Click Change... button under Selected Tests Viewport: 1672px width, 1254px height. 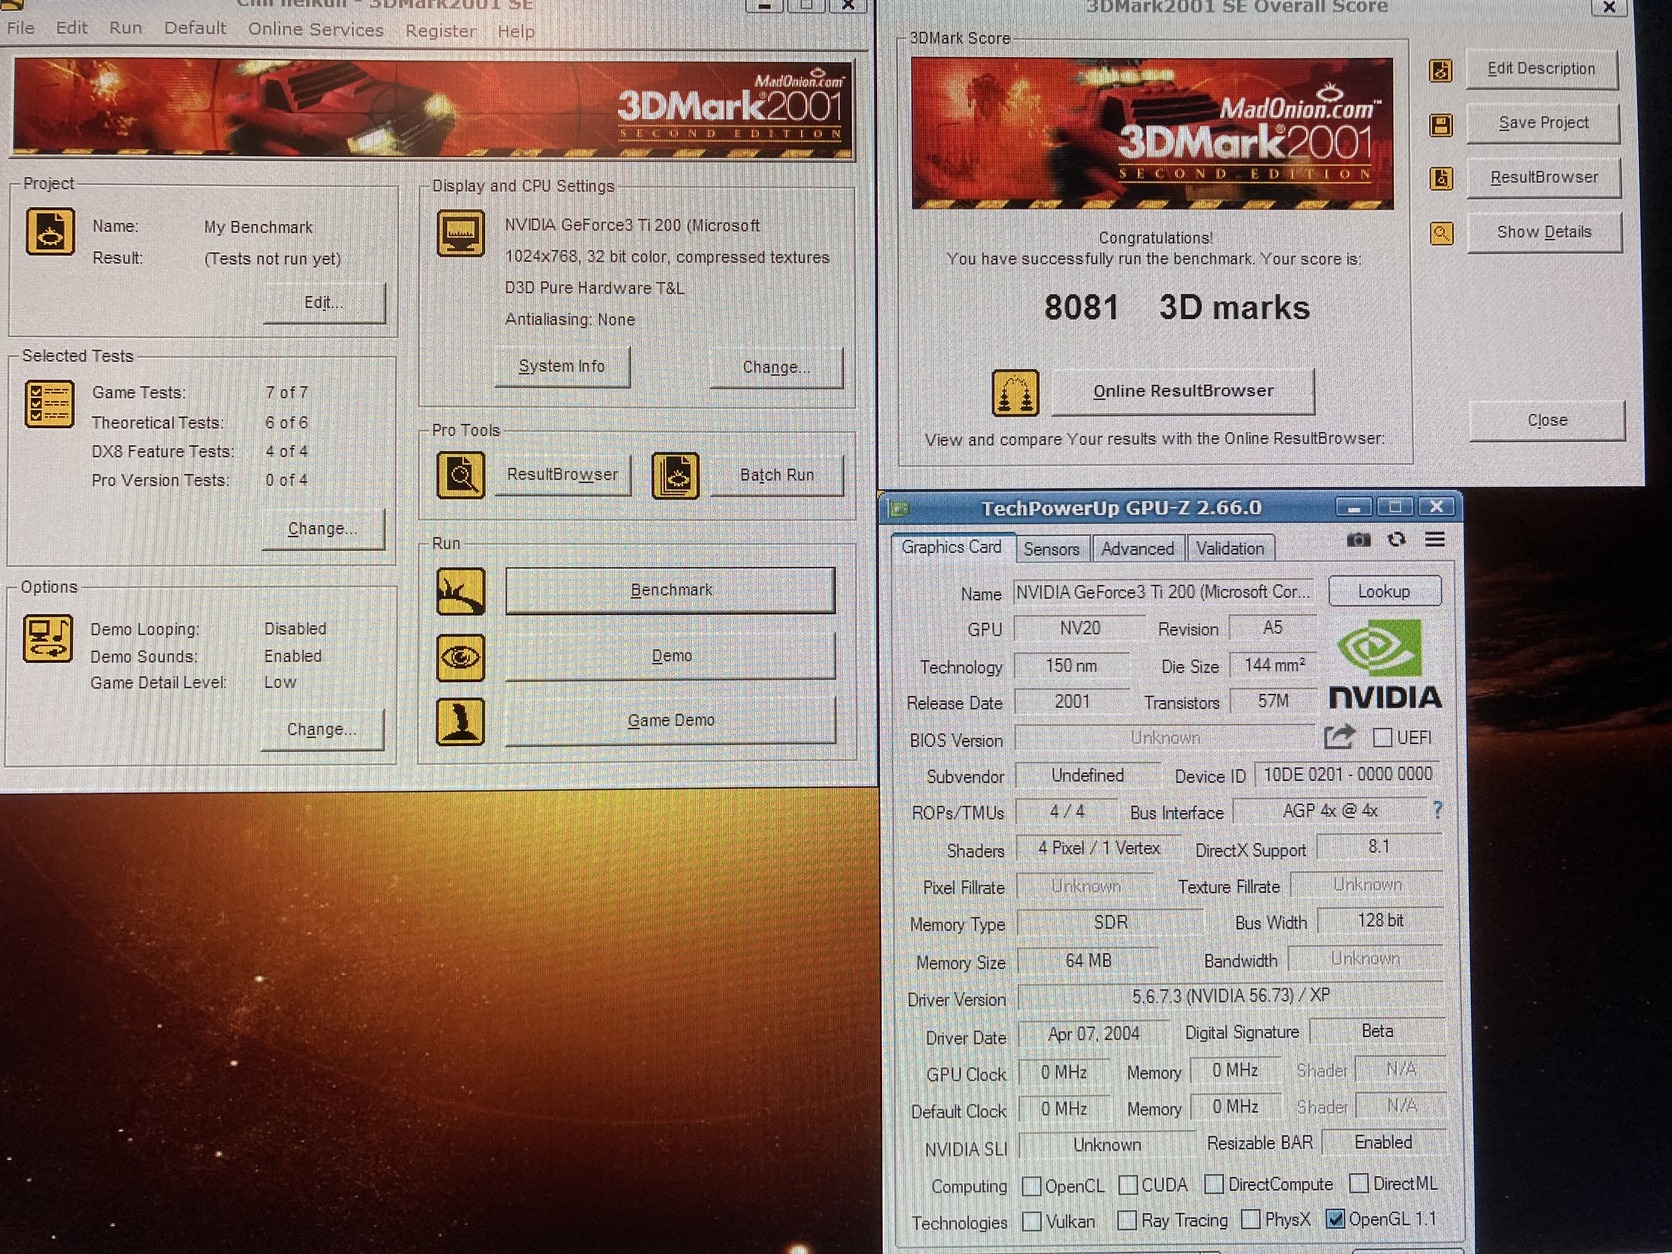click(x=322, y=528)
